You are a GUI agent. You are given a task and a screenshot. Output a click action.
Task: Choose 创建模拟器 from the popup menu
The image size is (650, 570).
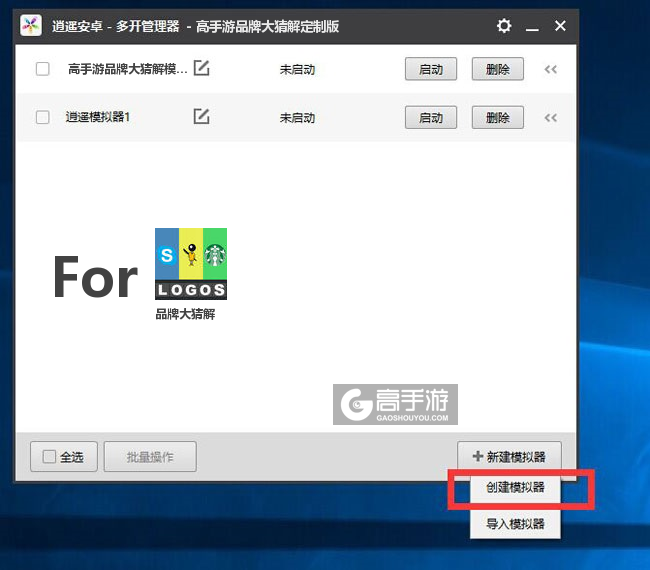(515, 487)
